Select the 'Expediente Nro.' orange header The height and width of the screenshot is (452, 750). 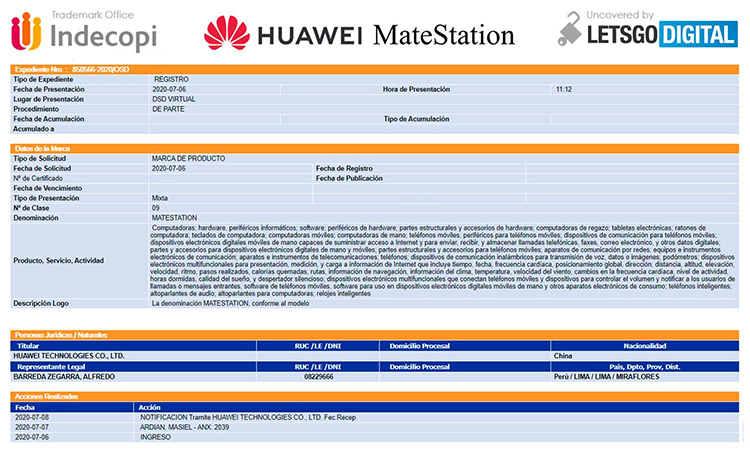pos(375,69)
